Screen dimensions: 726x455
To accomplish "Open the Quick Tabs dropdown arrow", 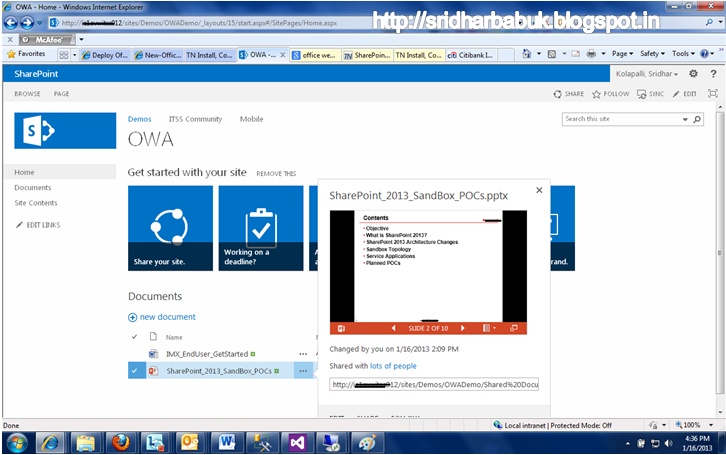I will 75,55.
